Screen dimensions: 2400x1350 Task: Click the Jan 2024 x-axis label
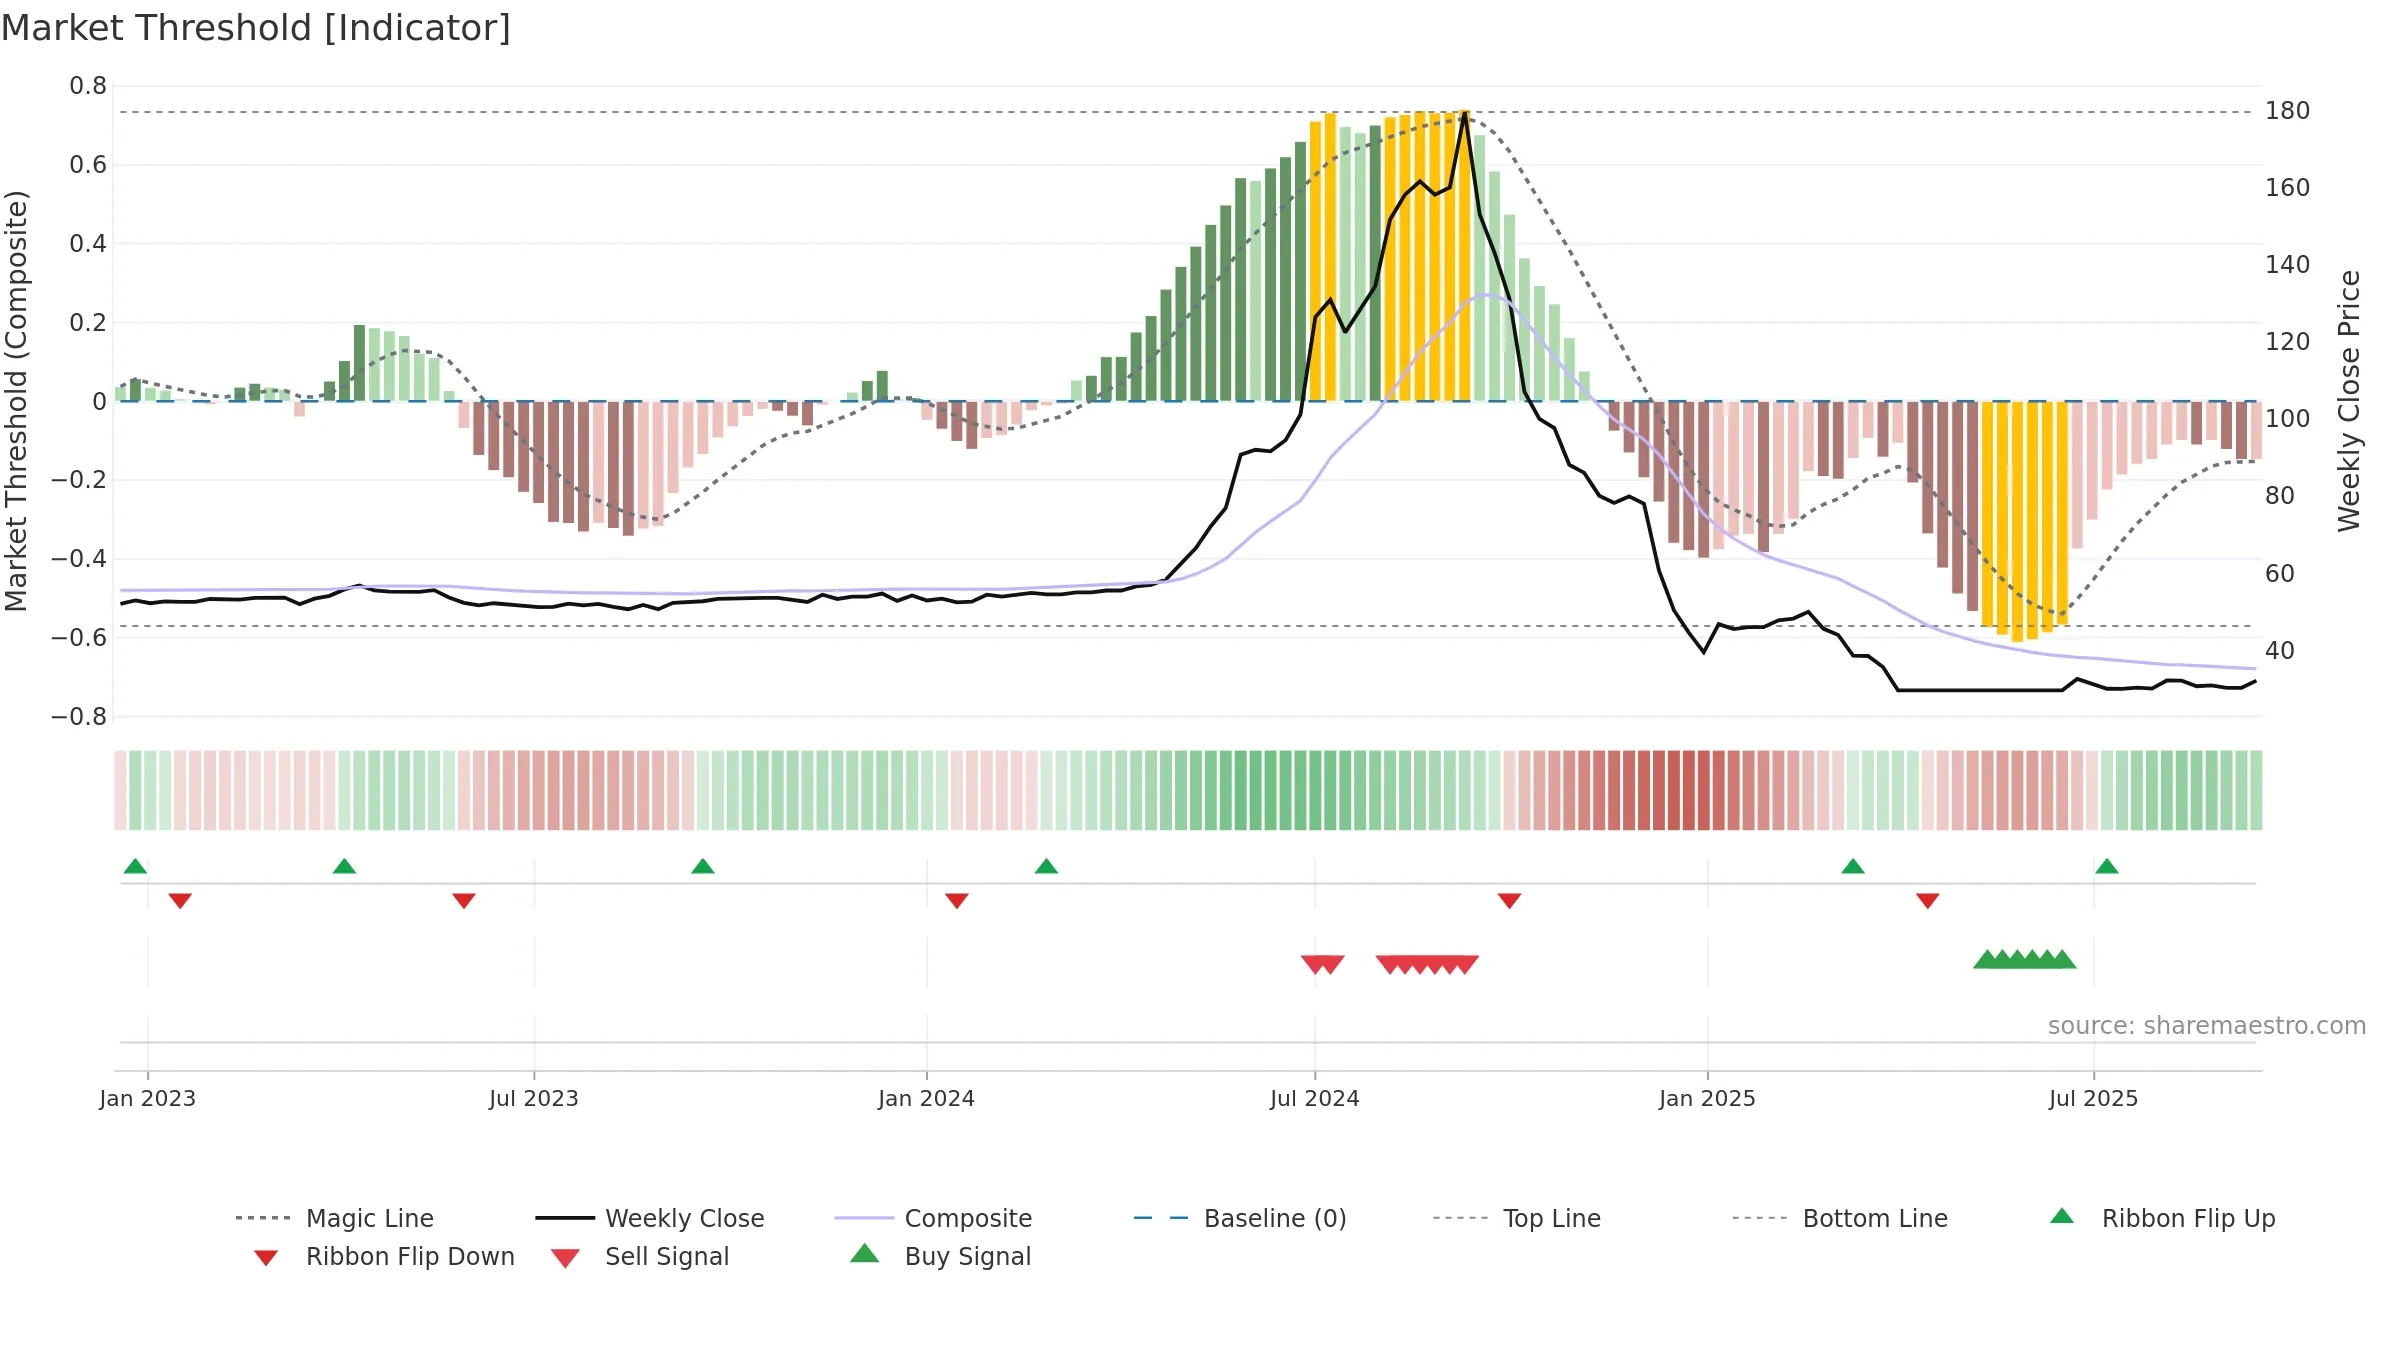click(927, 1098)
